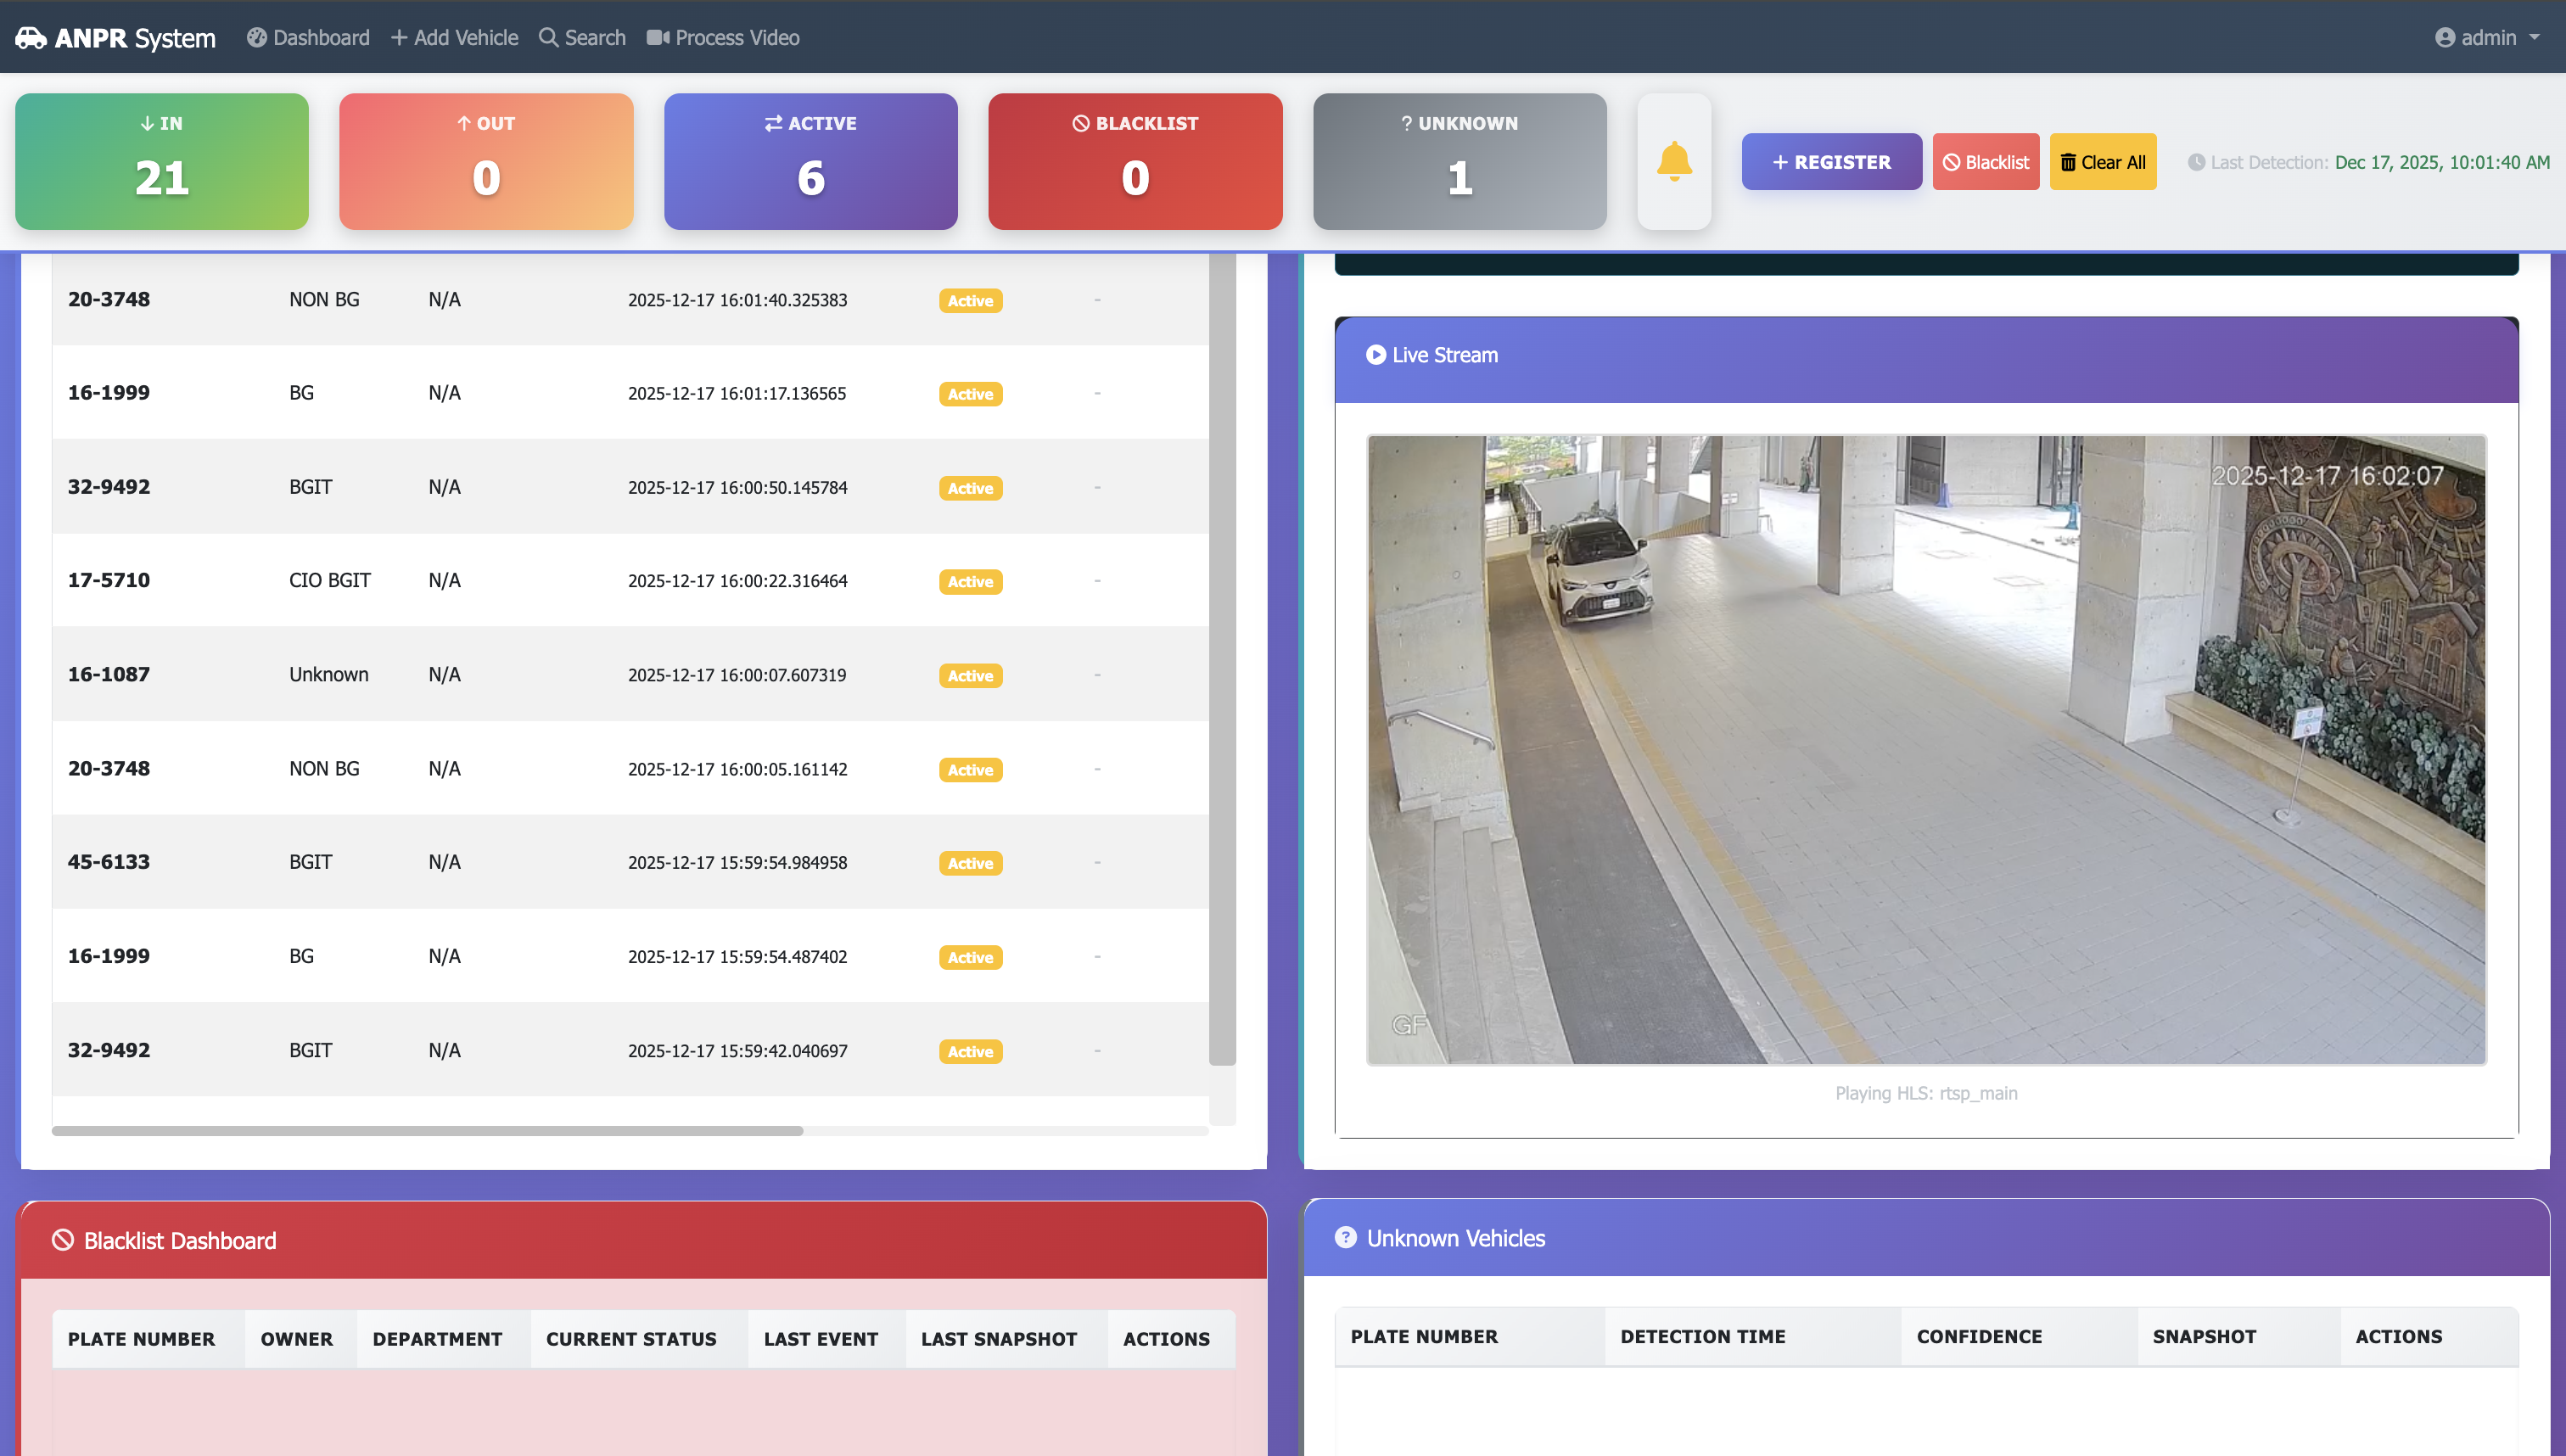Click the notification bell icon
The image size is (2566, 1456).
pyautogui.click(x=1673, y=161)
